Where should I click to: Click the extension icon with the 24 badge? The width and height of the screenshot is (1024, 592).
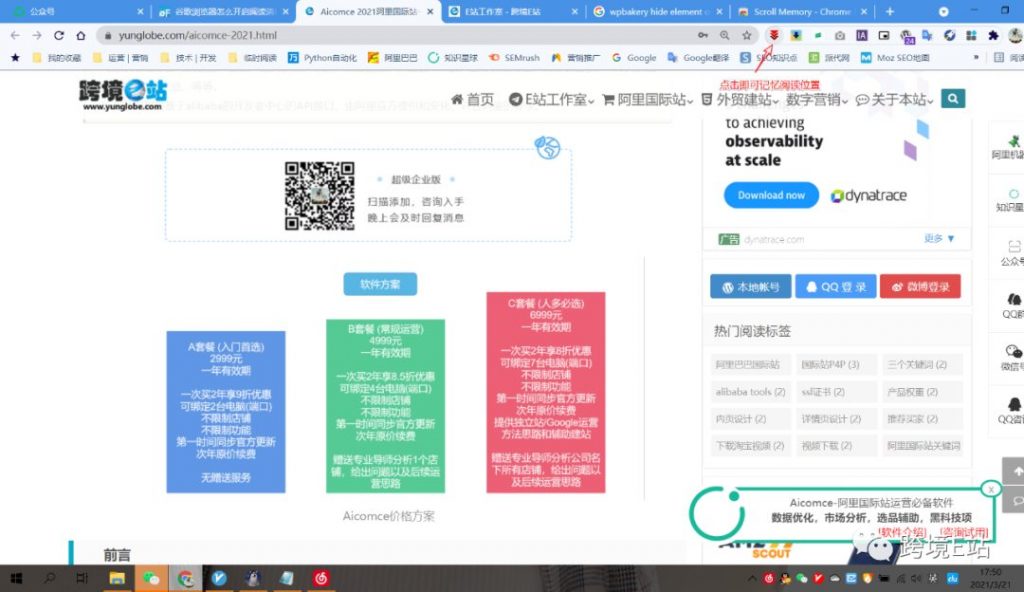906,36
